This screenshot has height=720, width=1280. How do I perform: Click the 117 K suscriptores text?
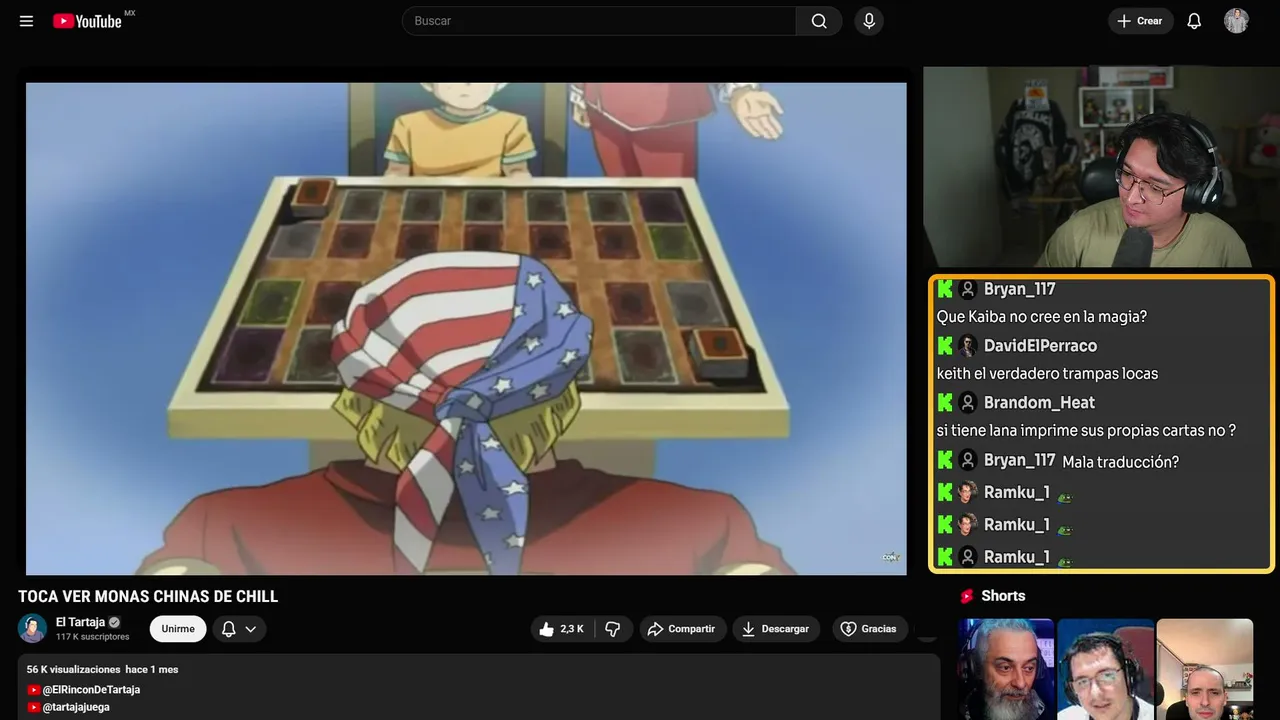93,637
